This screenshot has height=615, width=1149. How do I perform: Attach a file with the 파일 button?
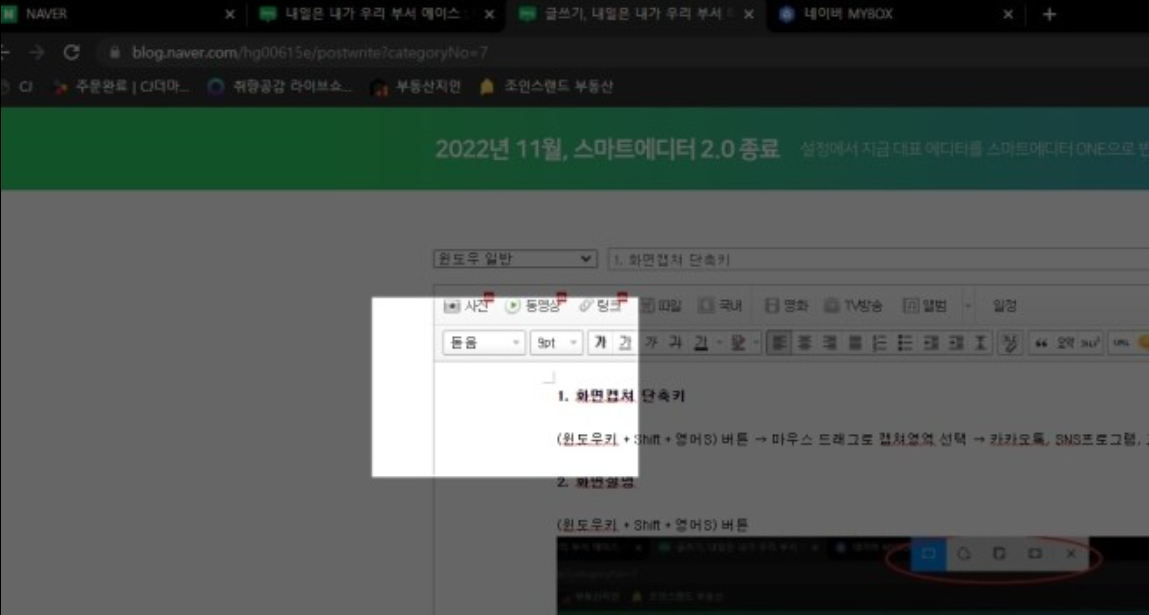[662, 306]
